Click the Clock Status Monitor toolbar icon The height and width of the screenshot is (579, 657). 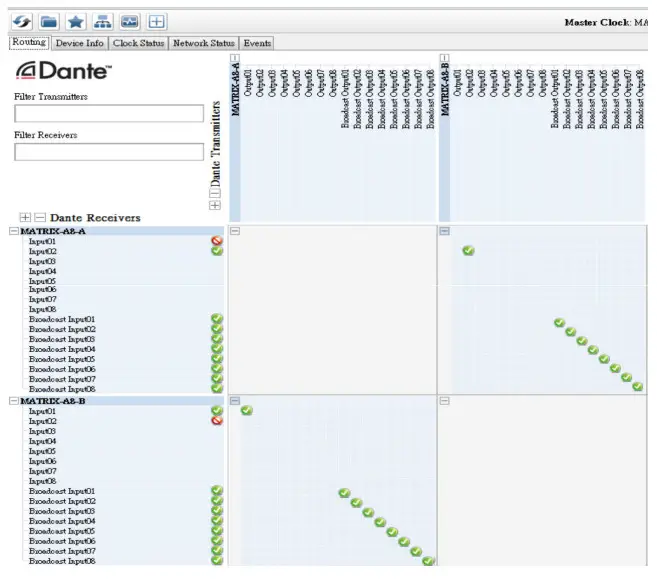pyautogui.click(x=129, y=22)
